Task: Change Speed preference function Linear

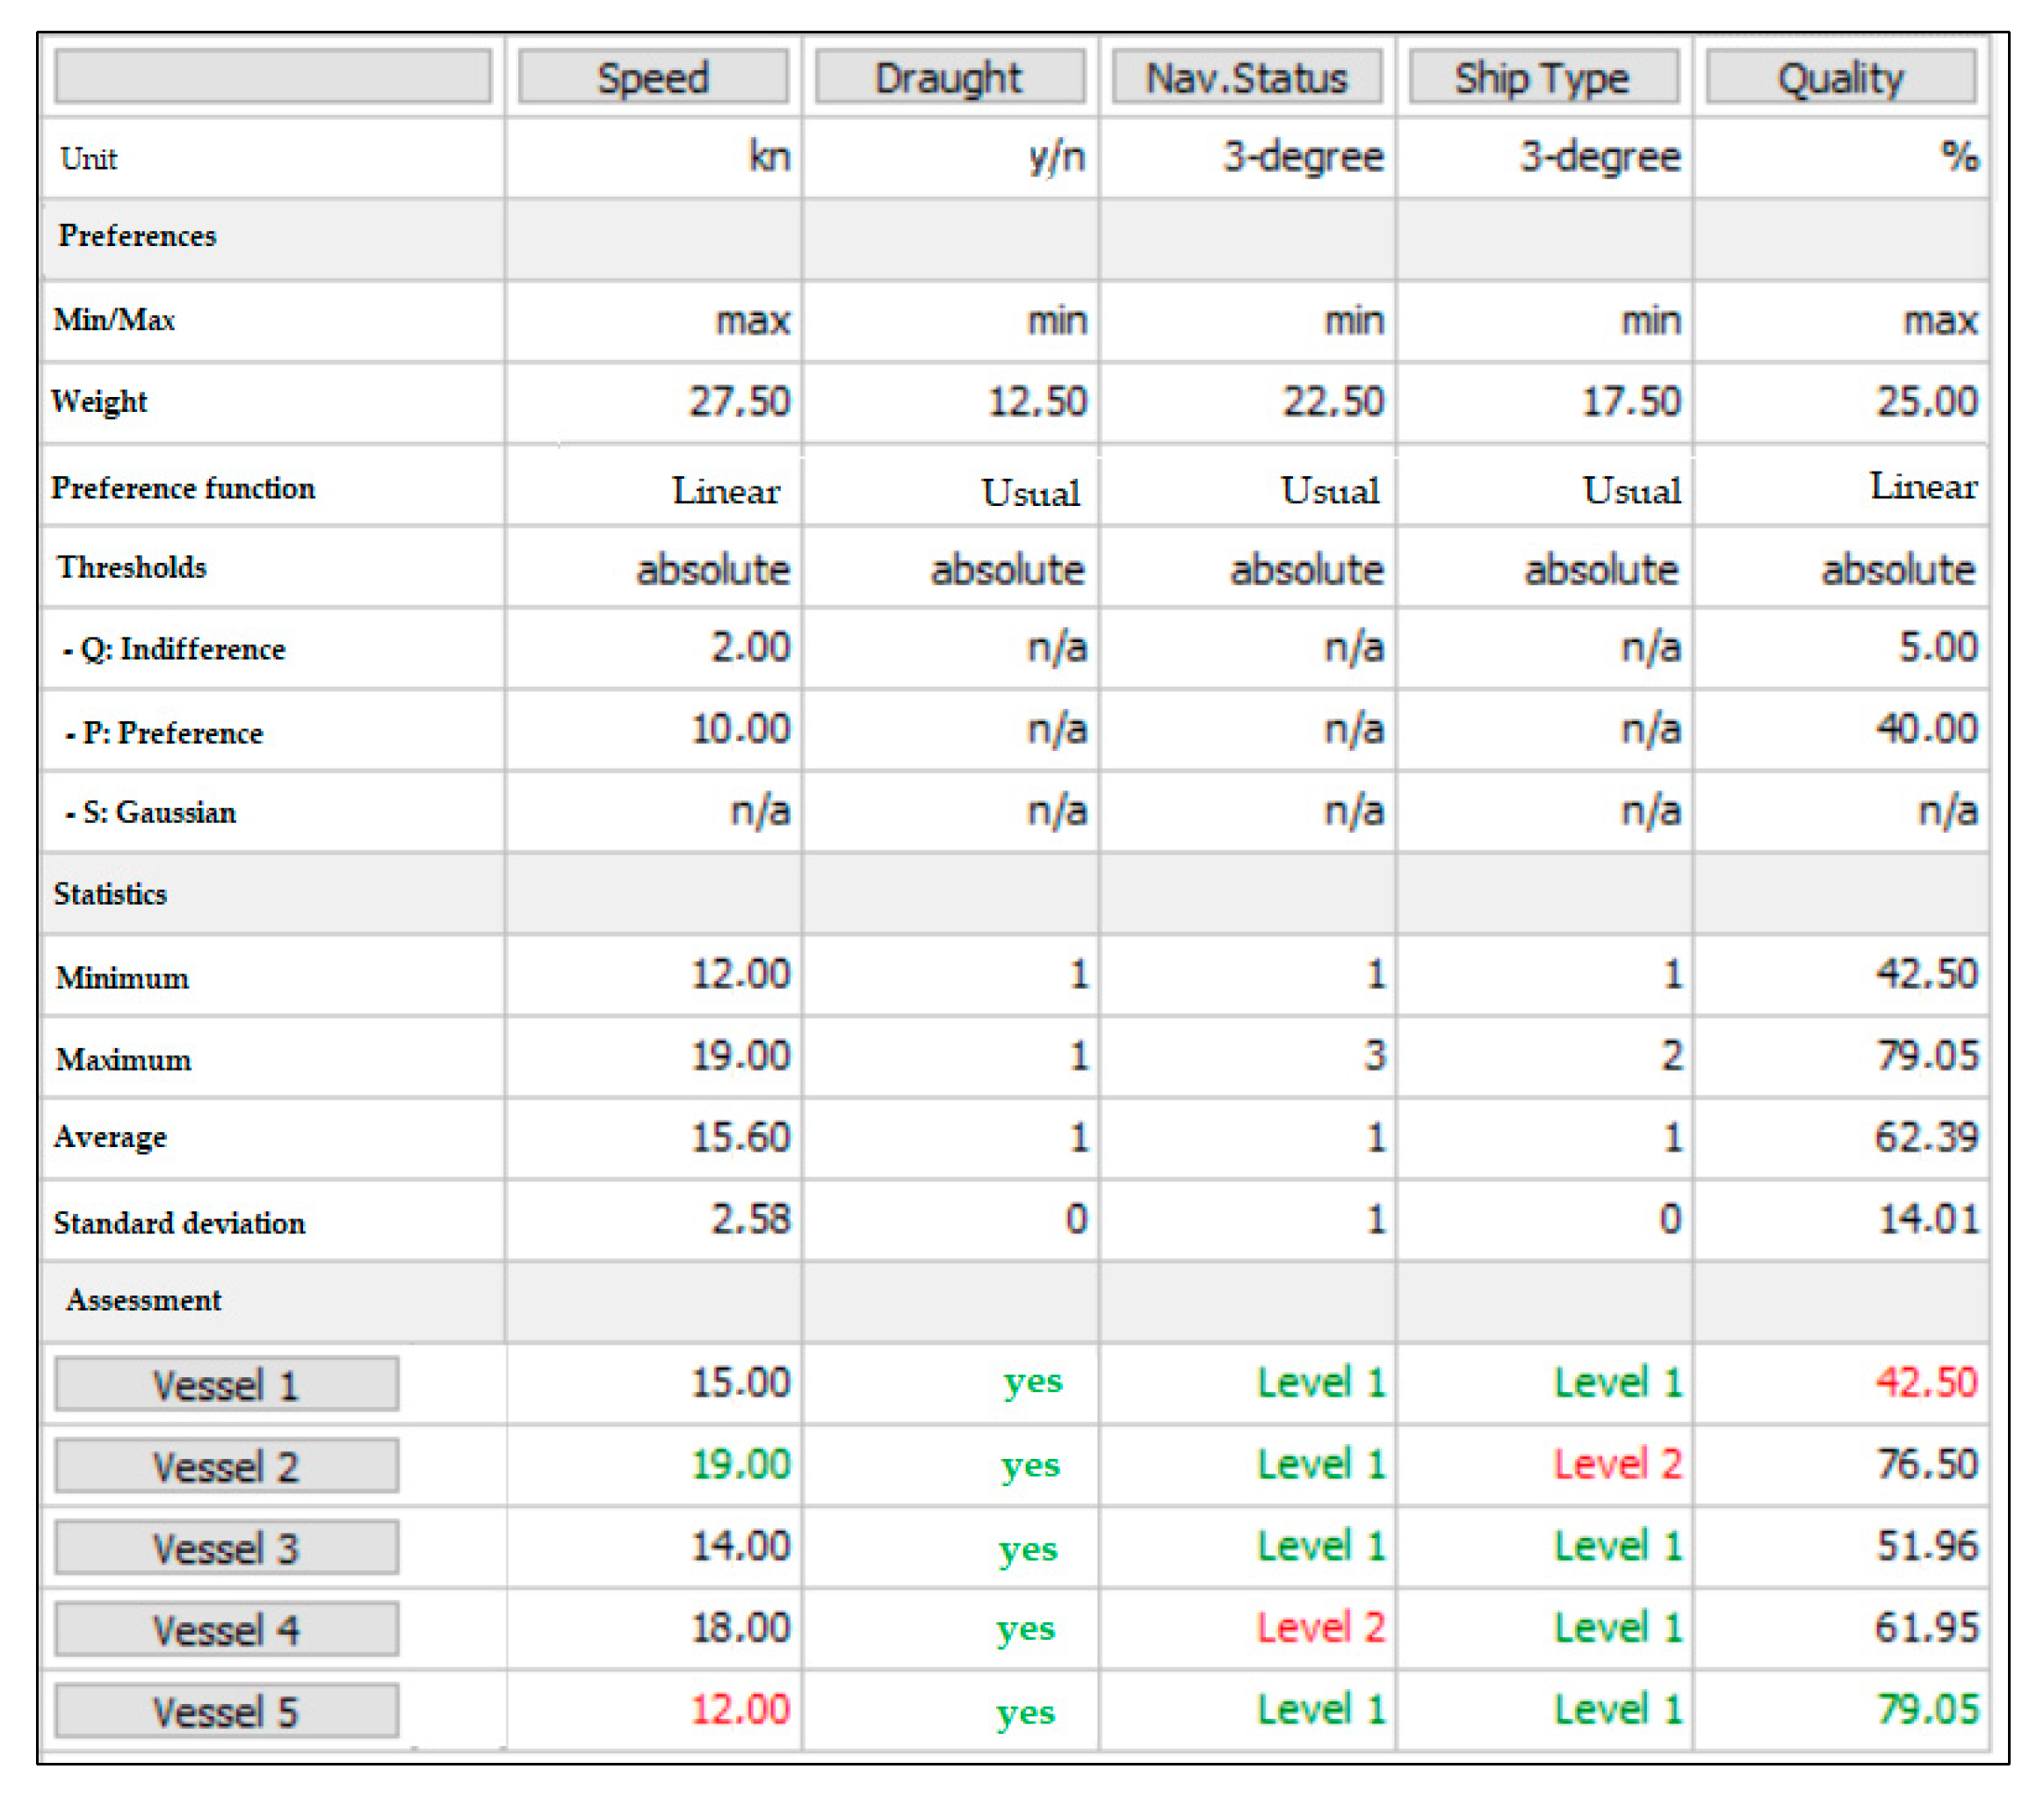Action: pyautogui.click(x=726, y=491)
